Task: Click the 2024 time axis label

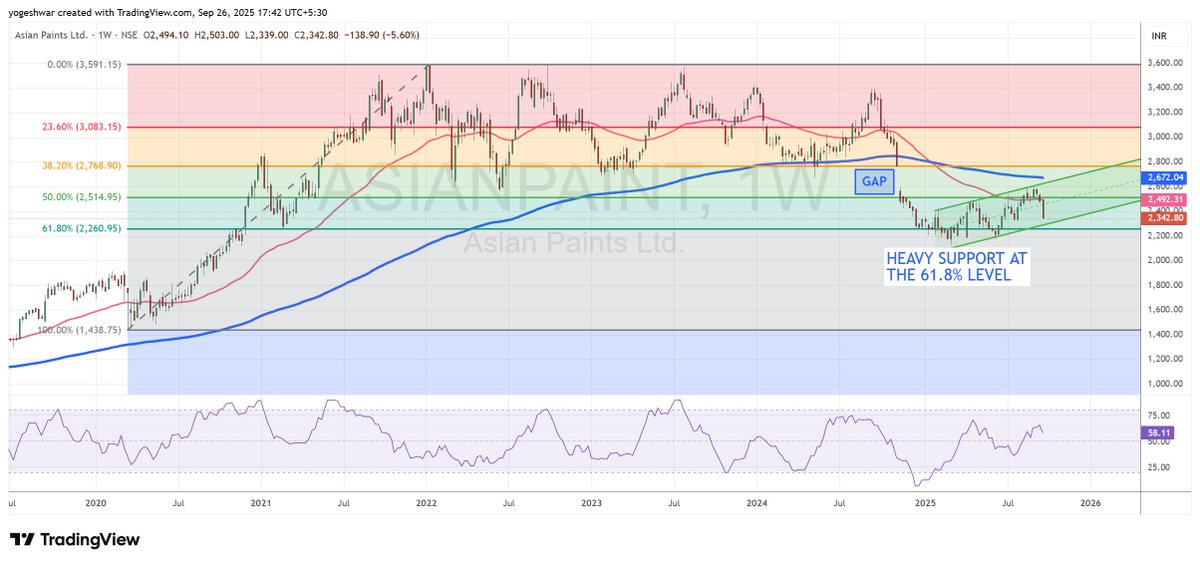Action: (757, 505)
